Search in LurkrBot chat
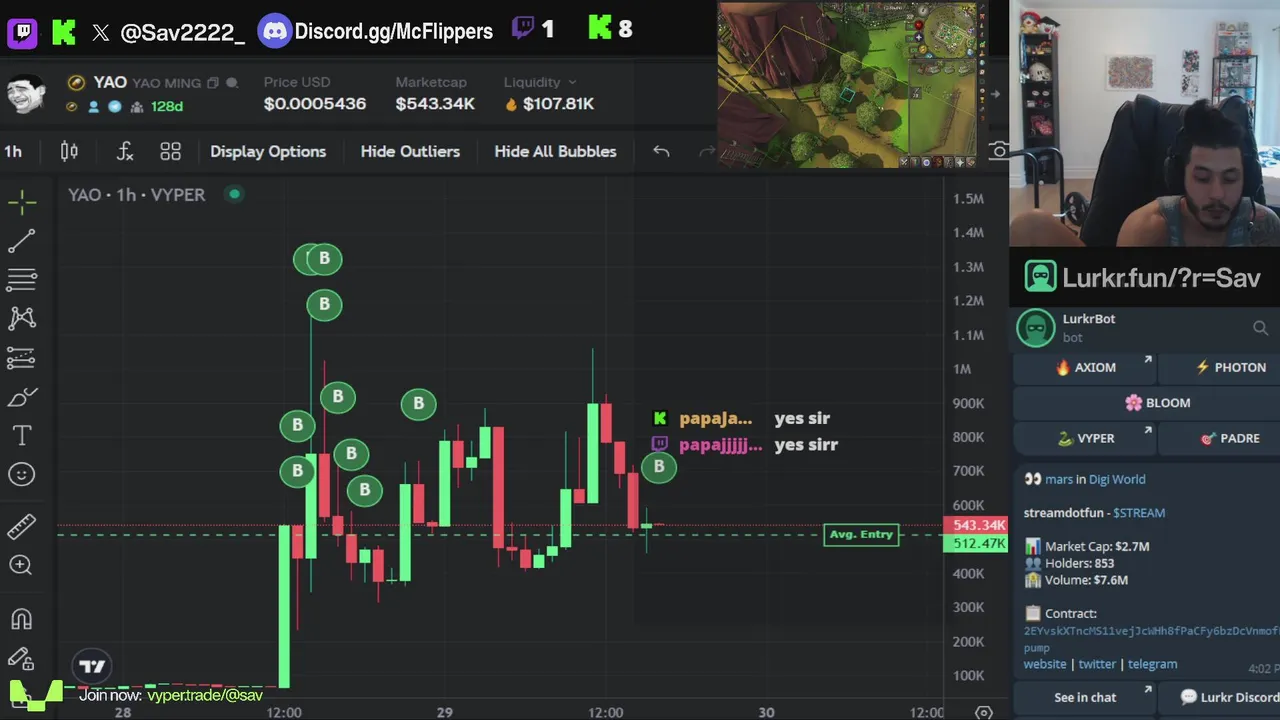This screenshot has height=720, width=1280. 1260,328
